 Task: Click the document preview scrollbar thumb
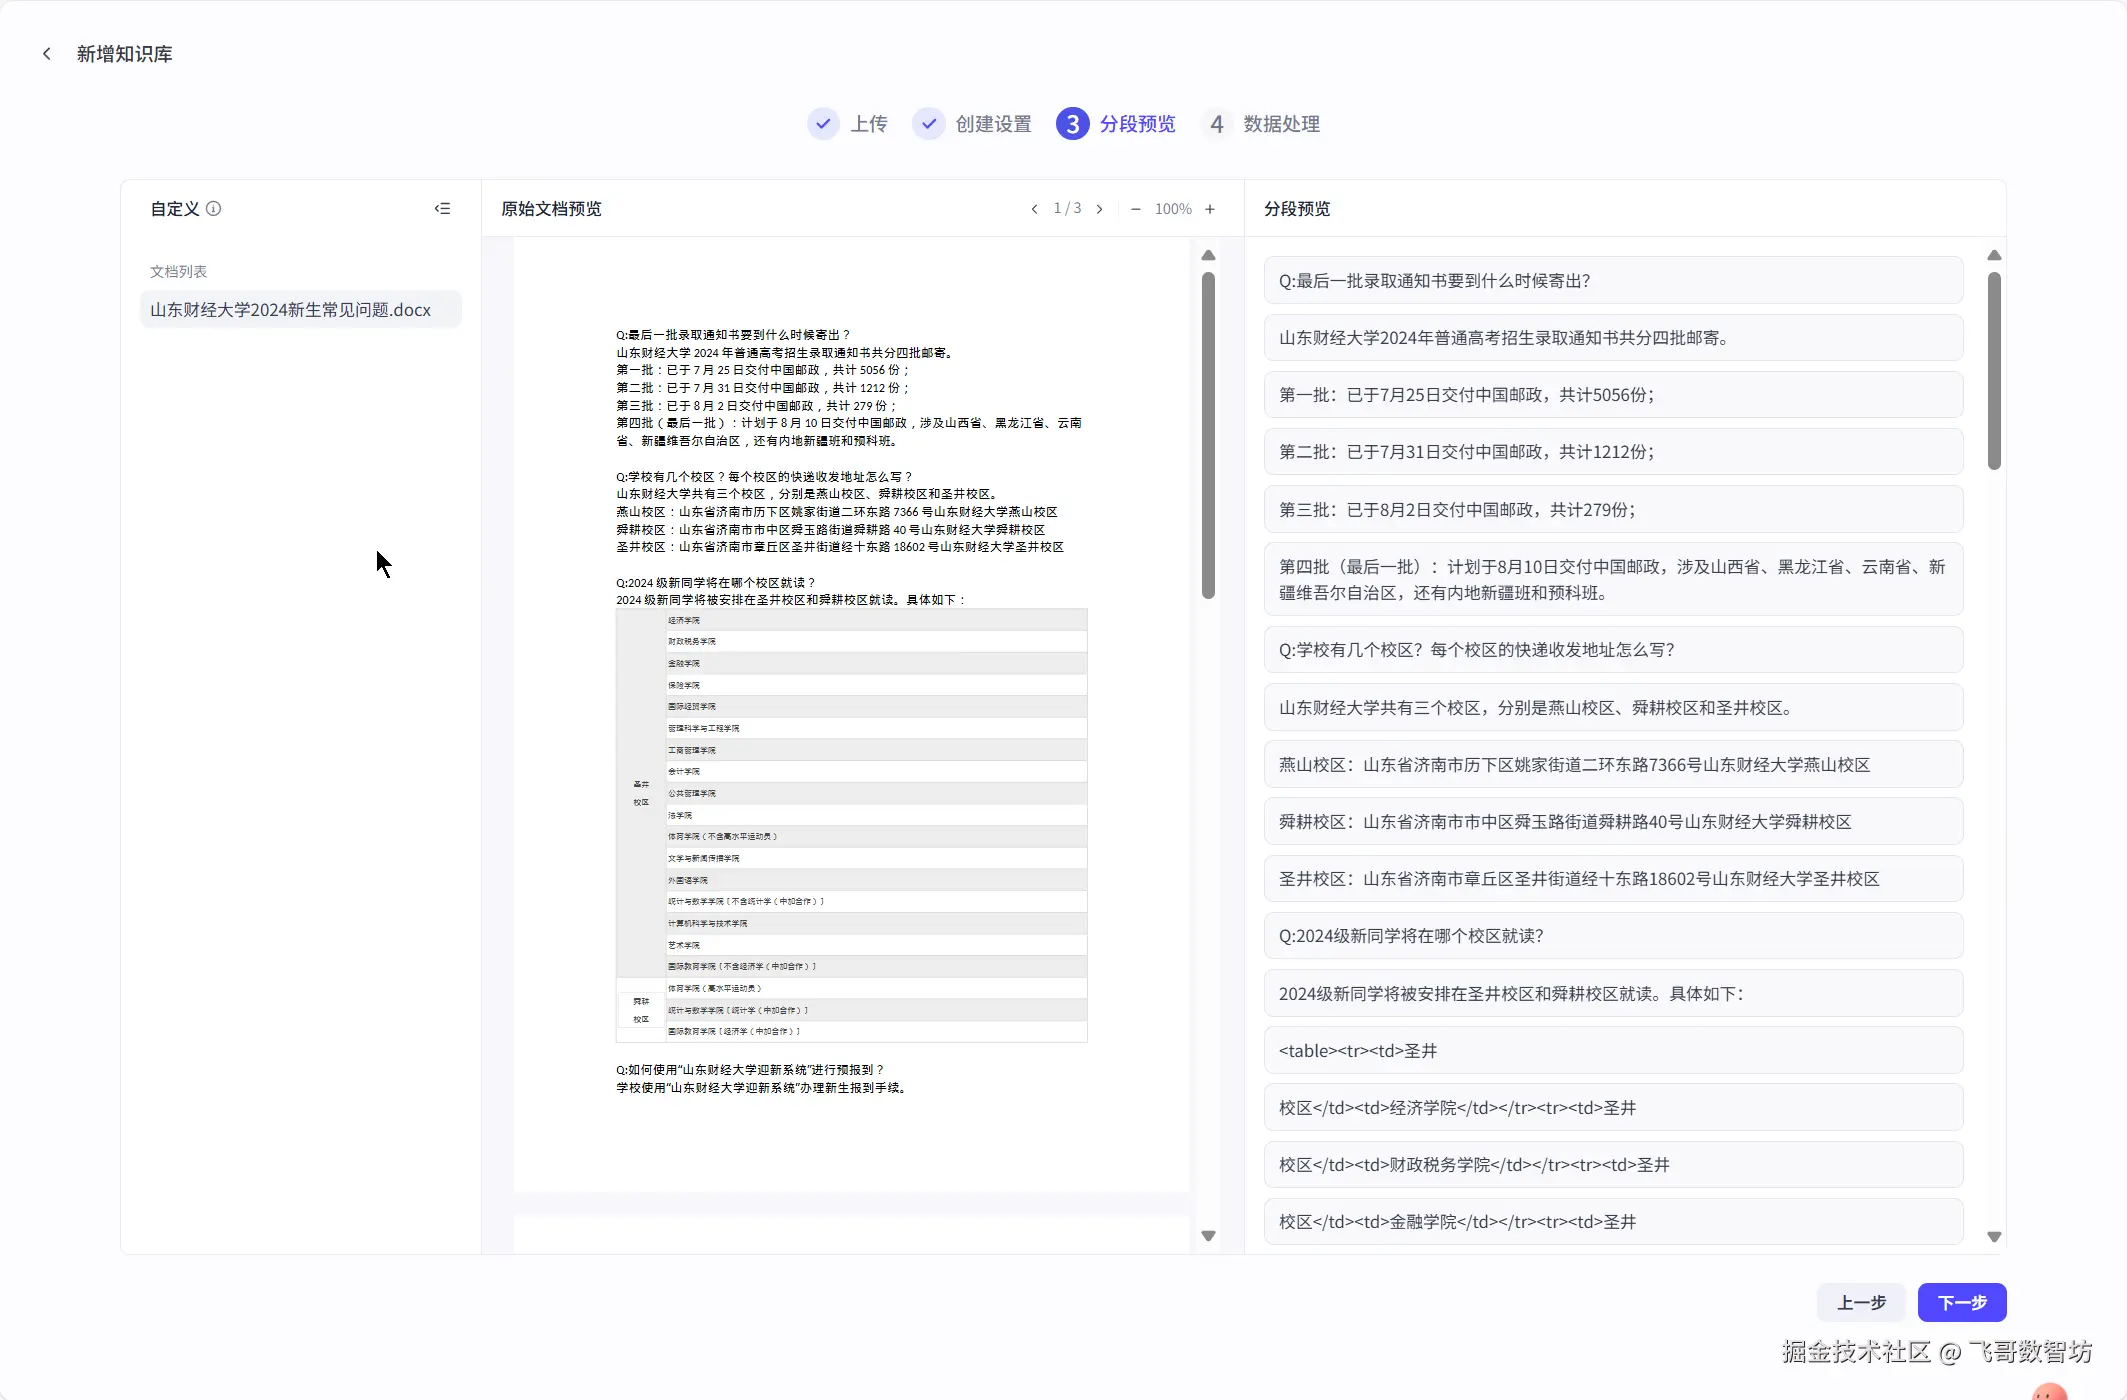(1208, 435)
